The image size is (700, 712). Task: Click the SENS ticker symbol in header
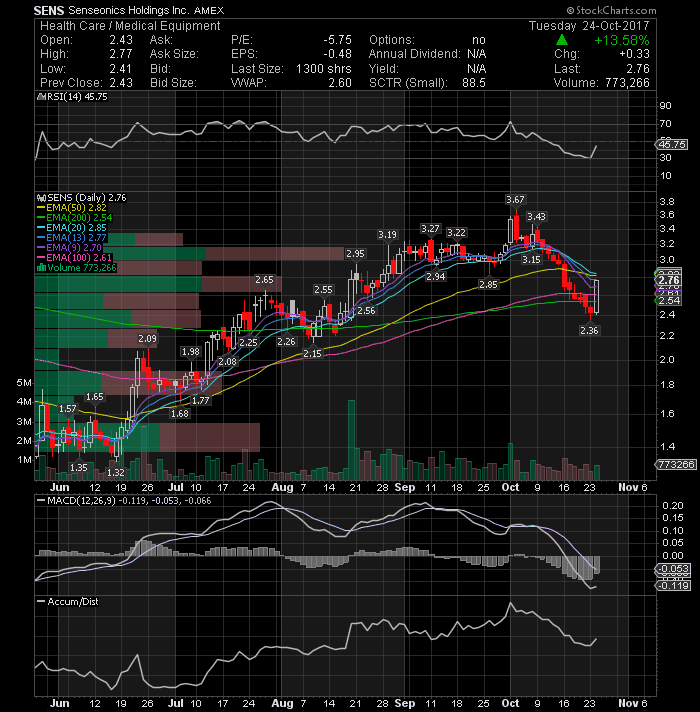pyautogui.click(x=49, y=10)
